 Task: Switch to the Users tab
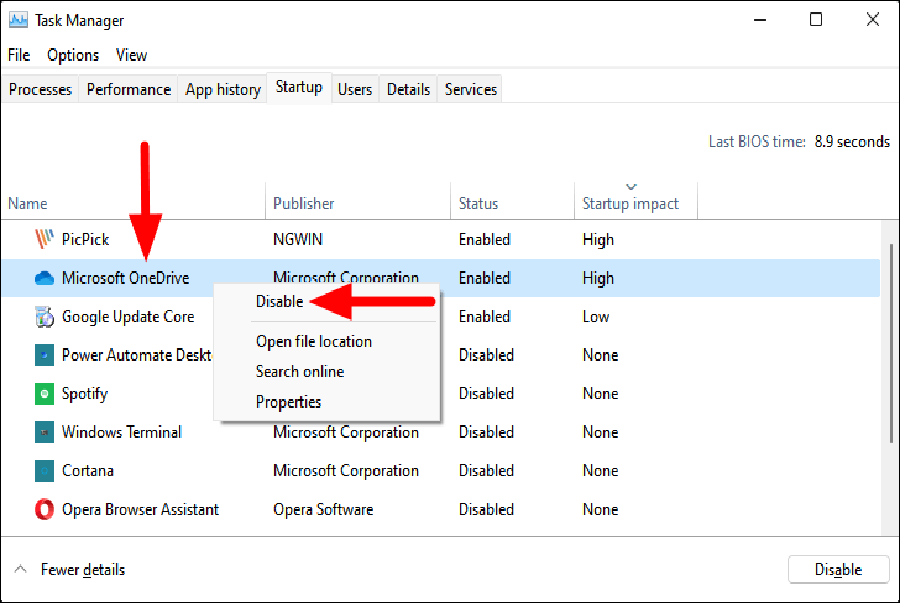355,90
